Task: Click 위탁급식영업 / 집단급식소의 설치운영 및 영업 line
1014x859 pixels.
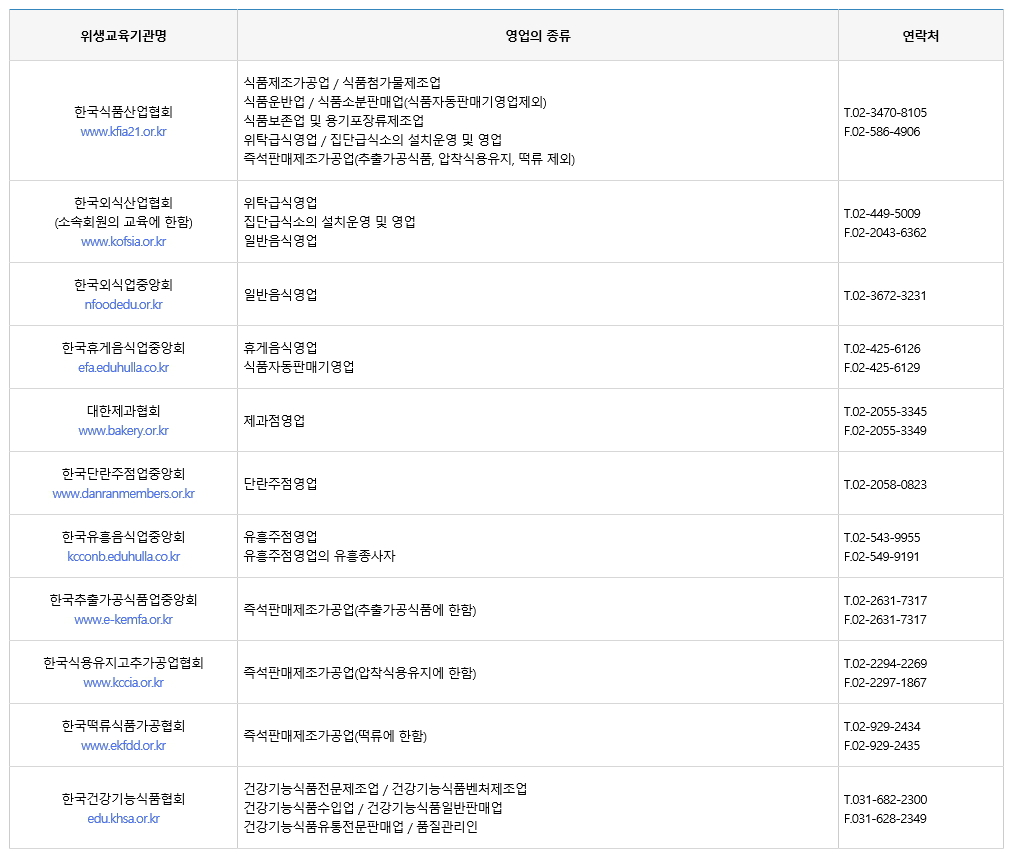Action: [x=372, y=140]
